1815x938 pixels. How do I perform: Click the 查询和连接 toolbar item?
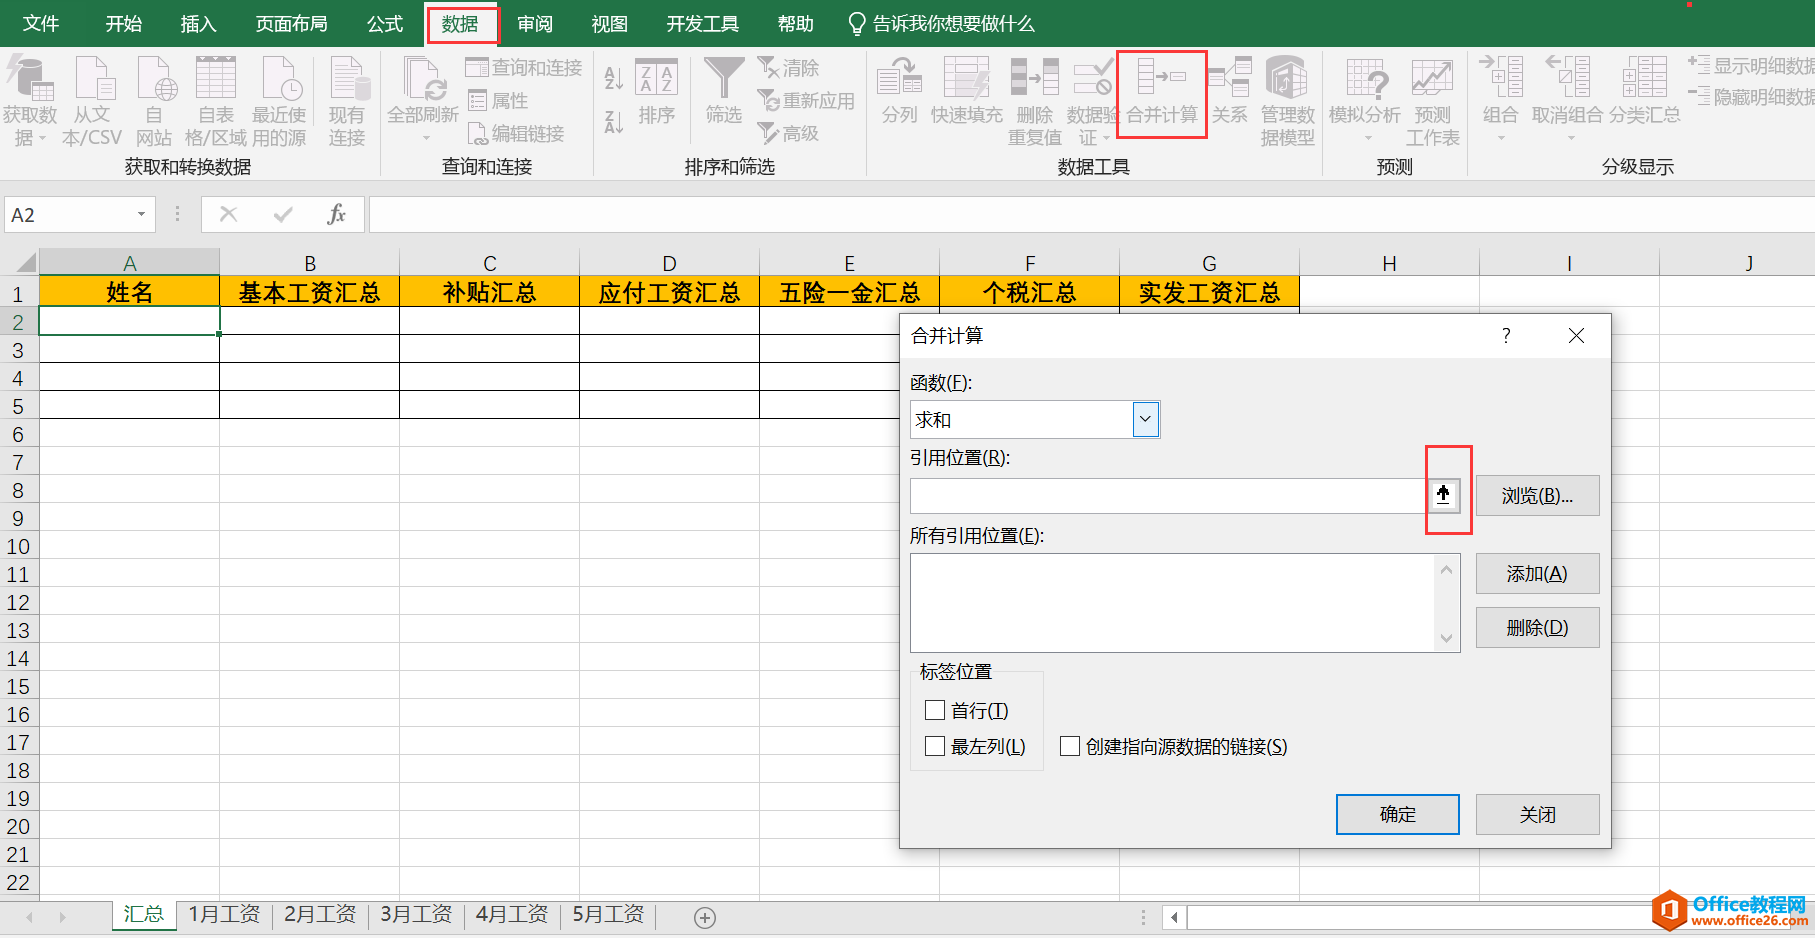(x=524, y=67)
